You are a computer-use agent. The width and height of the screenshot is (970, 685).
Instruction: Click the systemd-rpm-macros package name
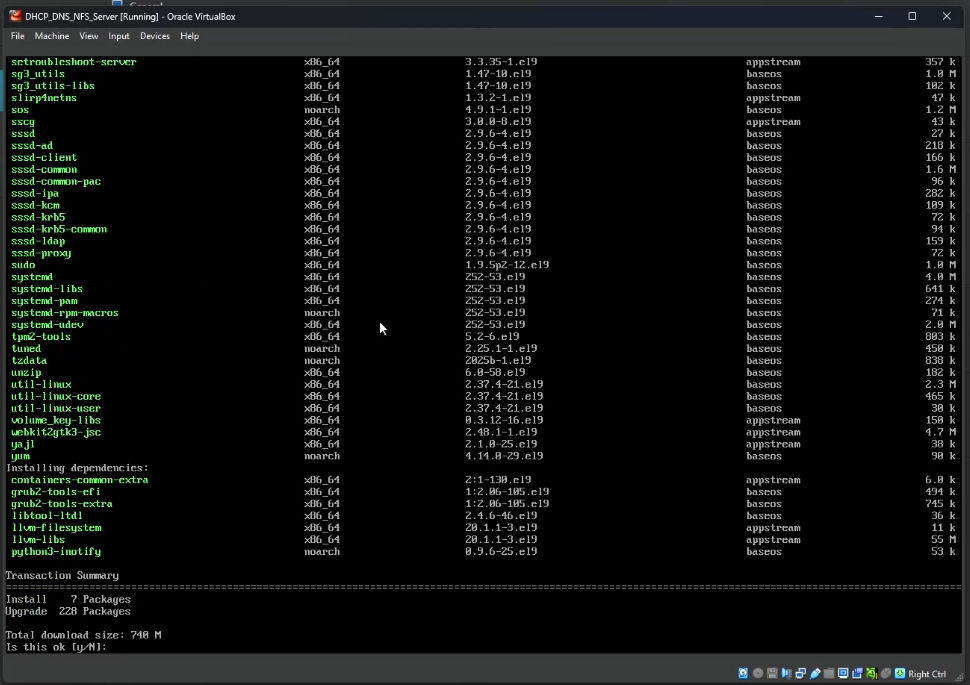(x=65, y=313)
